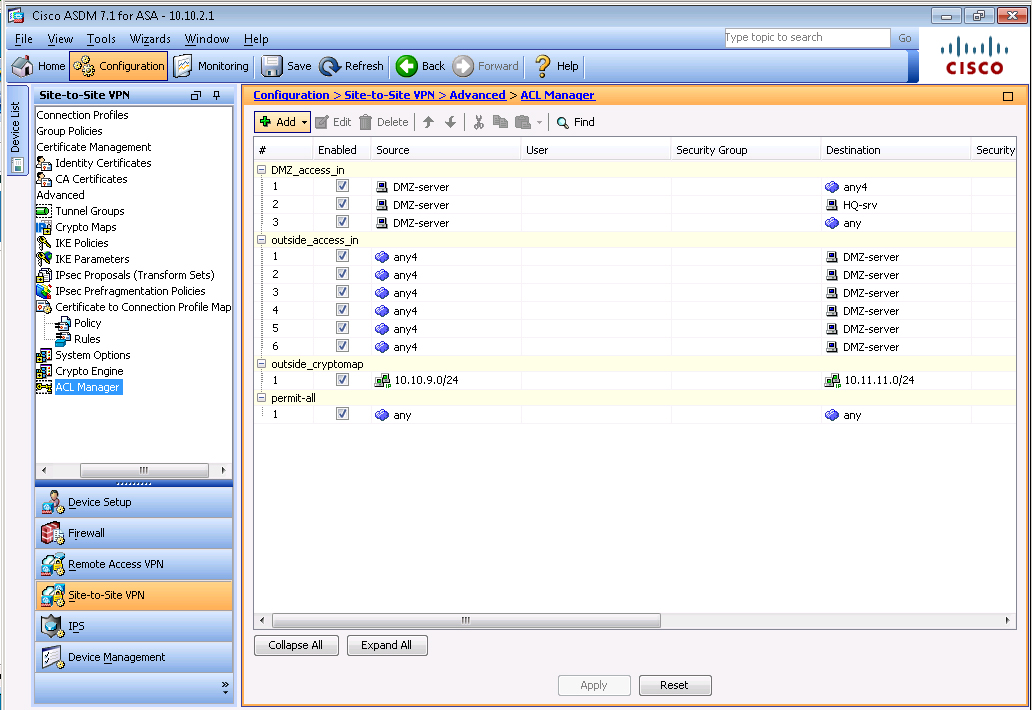Open the Tools menu
The image size is (1032, 710).
101,39
